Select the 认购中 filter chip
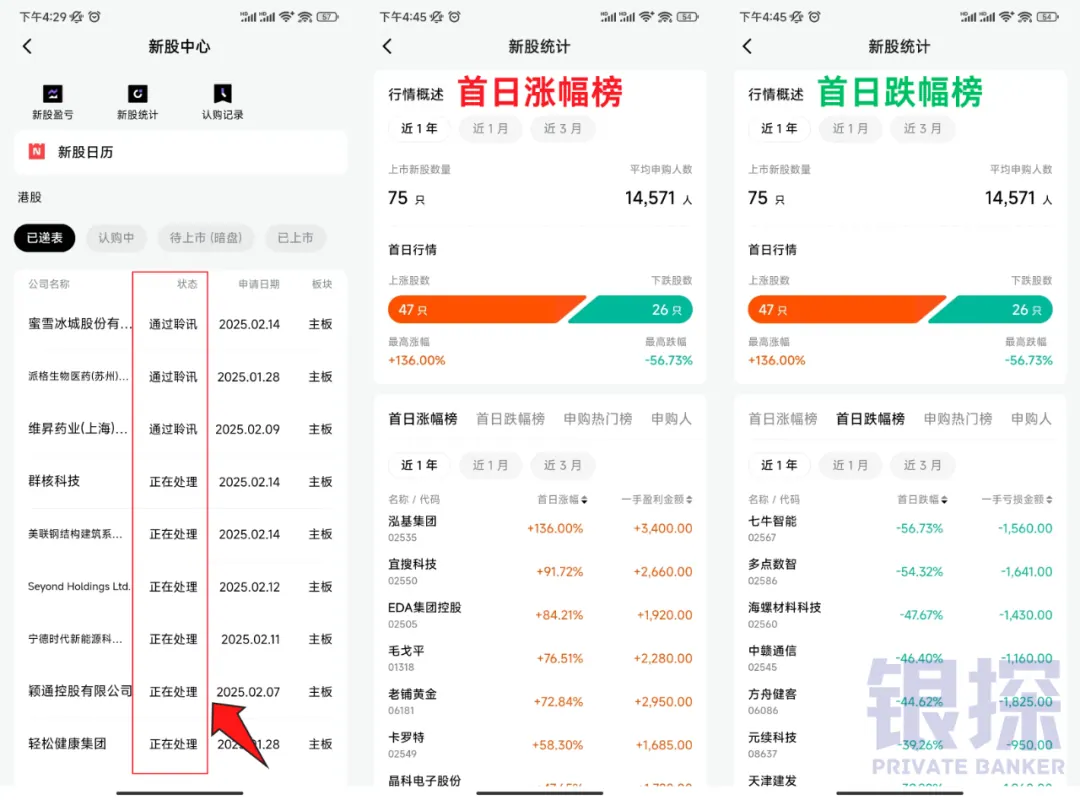Screen dimensions: 1080x800 116,238
